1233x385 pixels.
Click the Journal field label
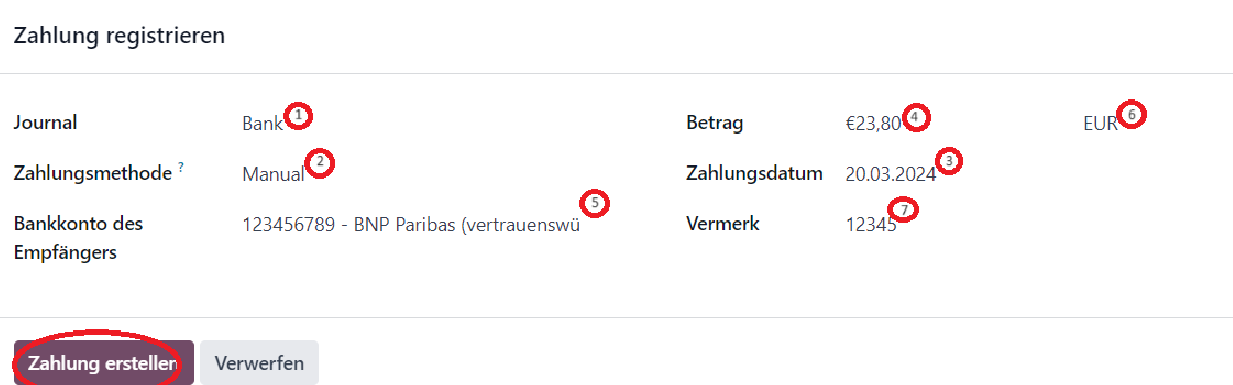click(x=45, y=124)
